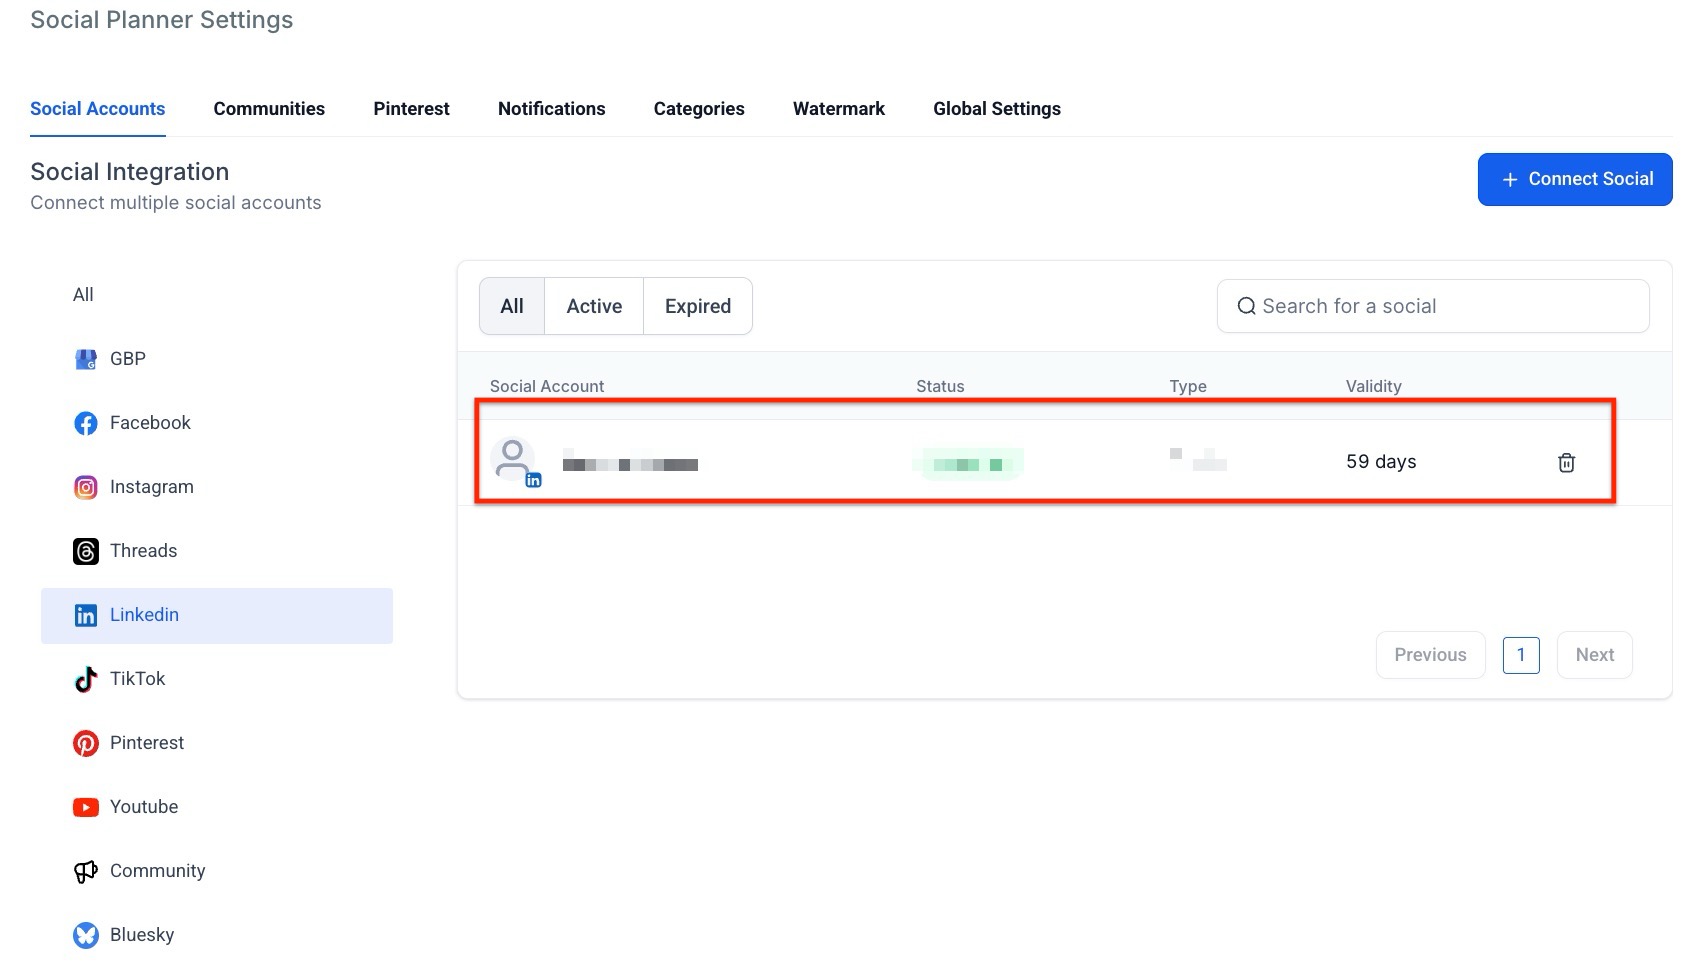Select the Facebook logo icon
This screenshot has width=1688, height=964.
tap(86, 423)
